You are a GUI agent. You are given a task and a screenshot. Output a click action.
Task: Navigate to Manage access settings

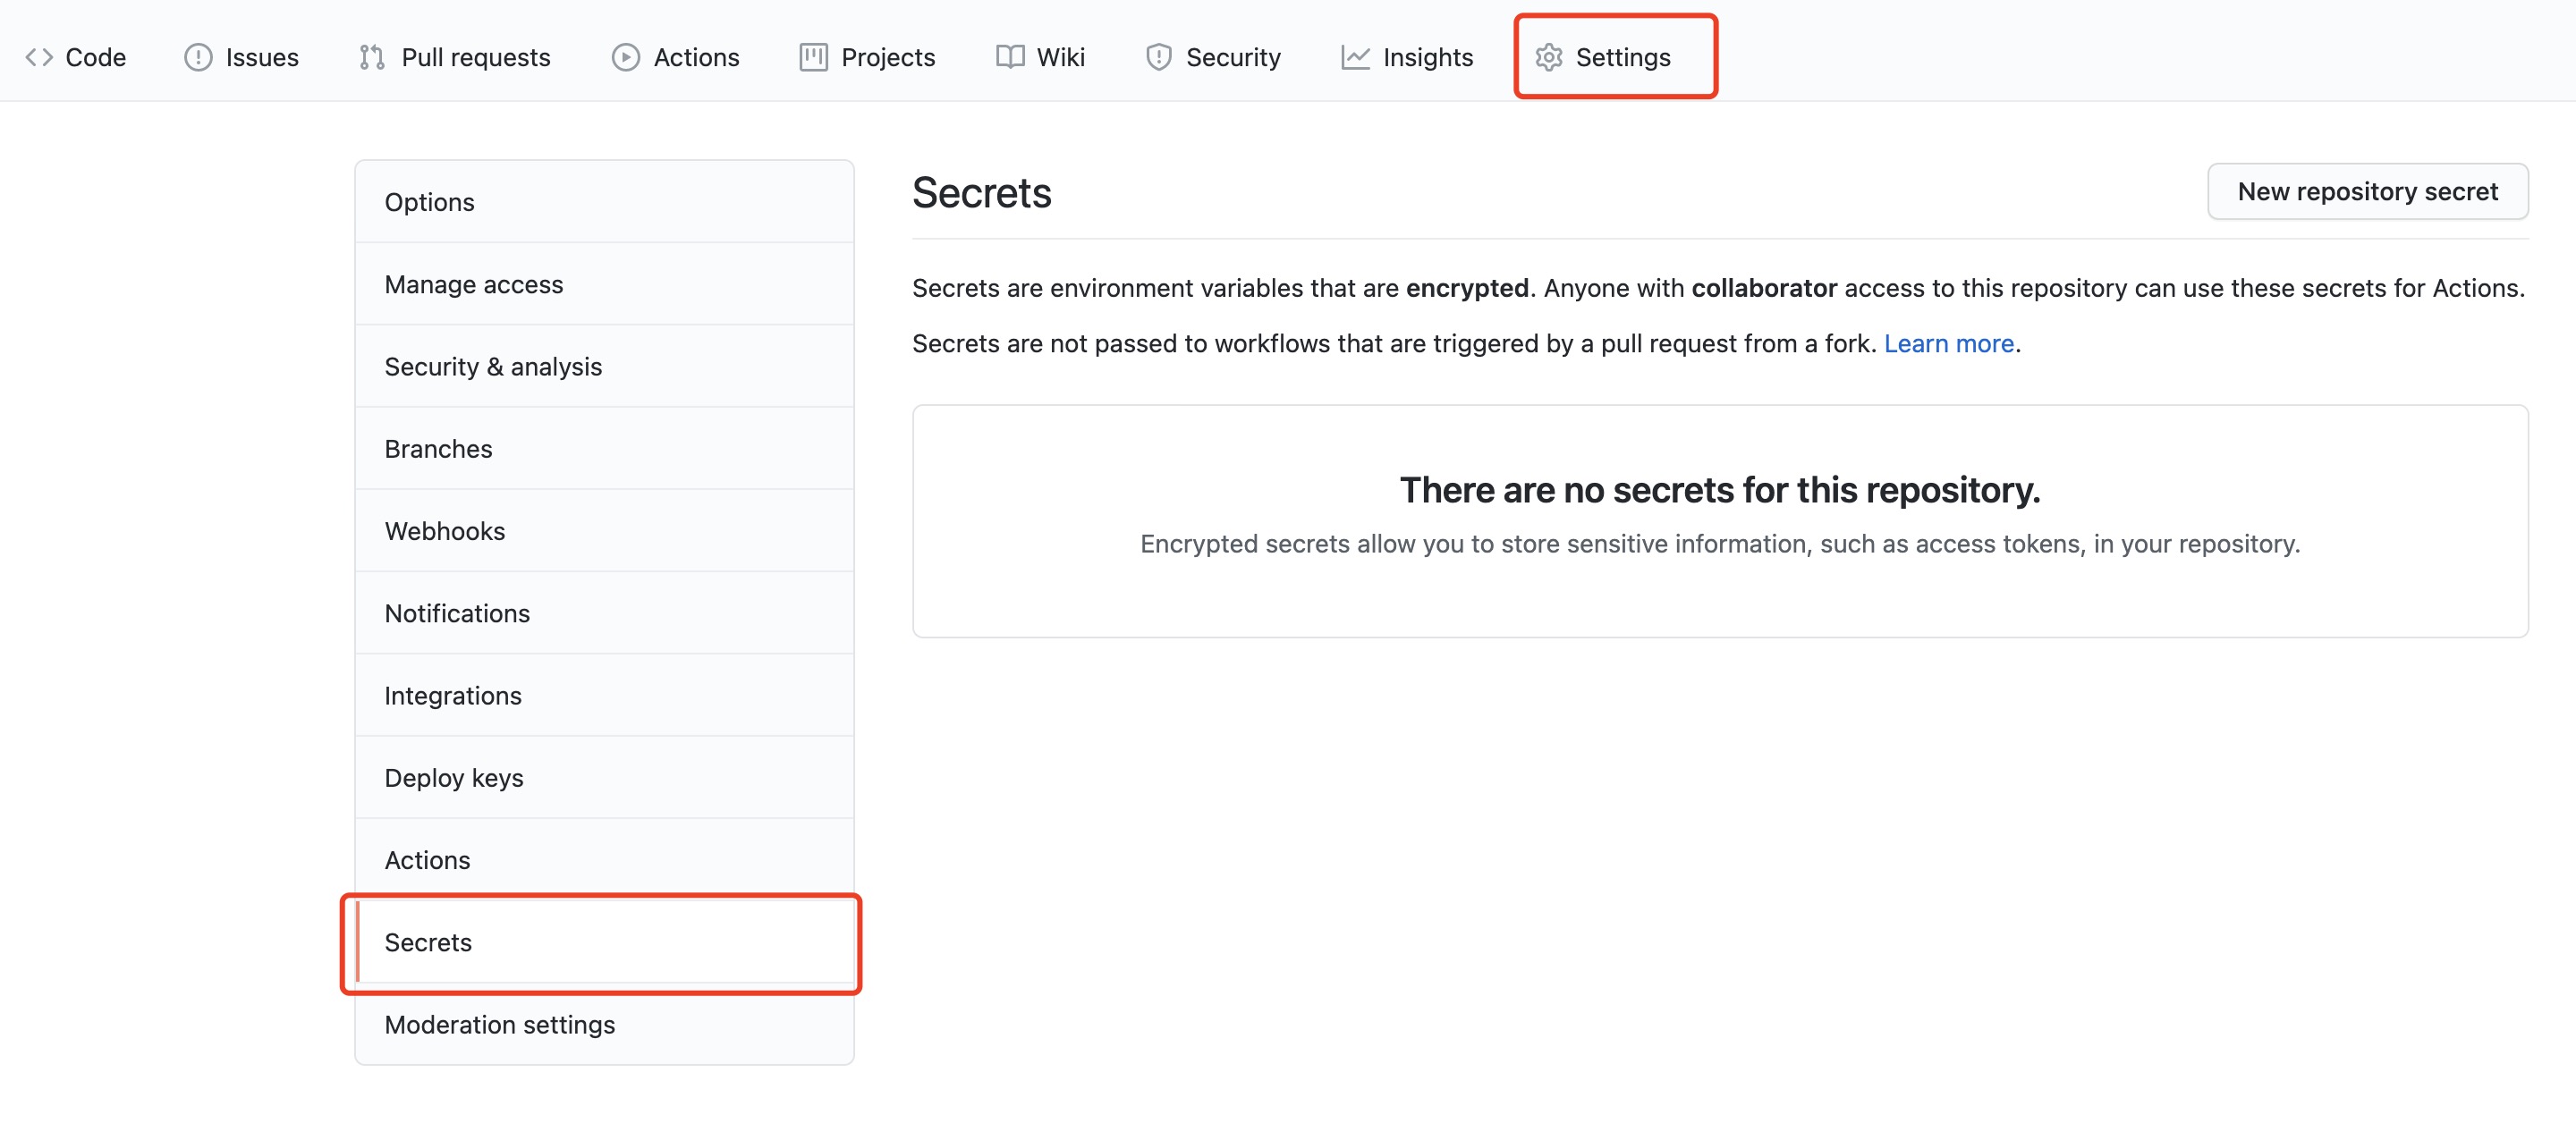[x=473, y=283]
